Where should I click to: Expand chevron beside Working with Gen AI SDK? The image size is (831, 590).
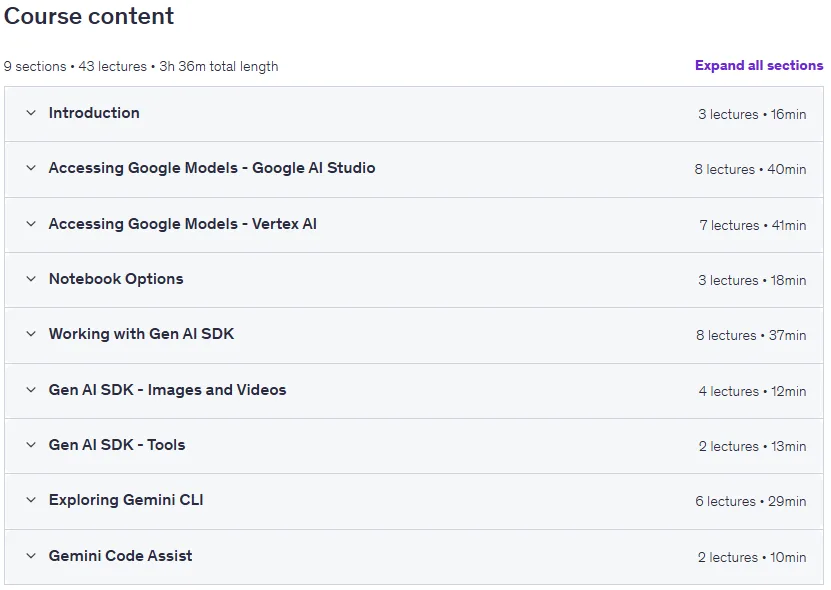click(31, 334)
